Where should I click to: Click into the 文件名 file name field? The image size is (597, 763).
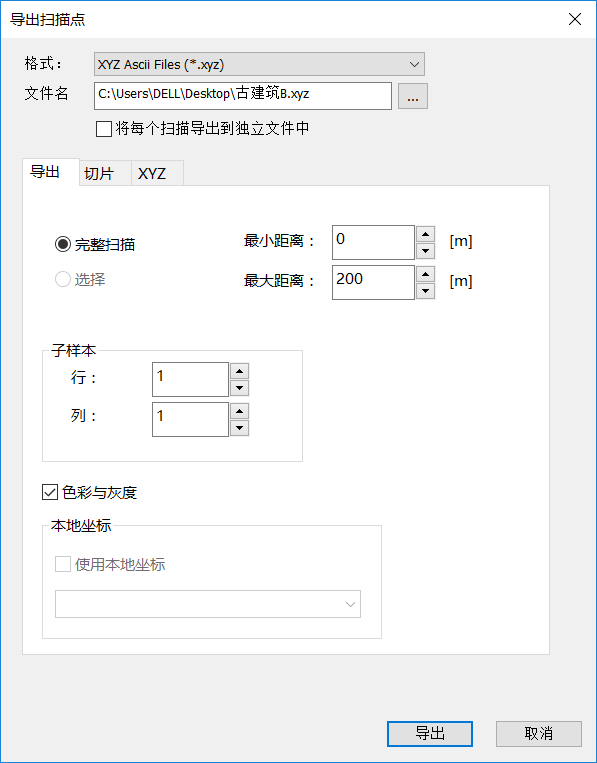click(243, 96)
